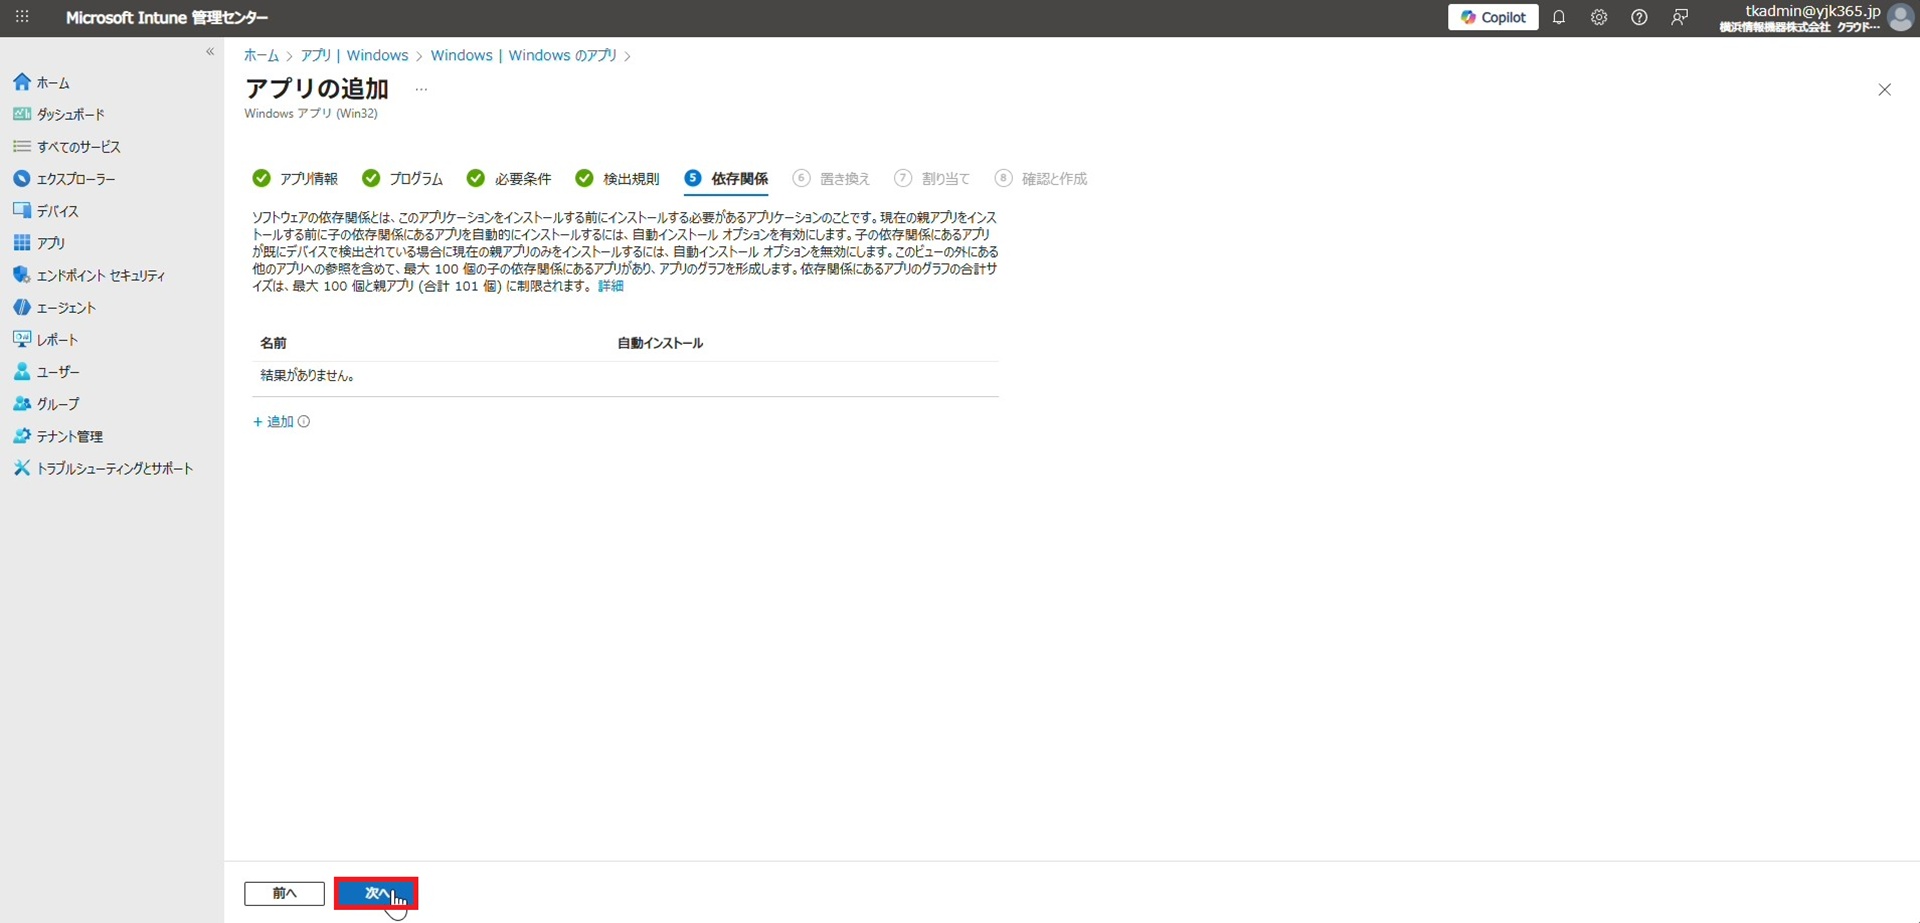
Task: Select デバイス in the sidebar
Action: point(57,211)
